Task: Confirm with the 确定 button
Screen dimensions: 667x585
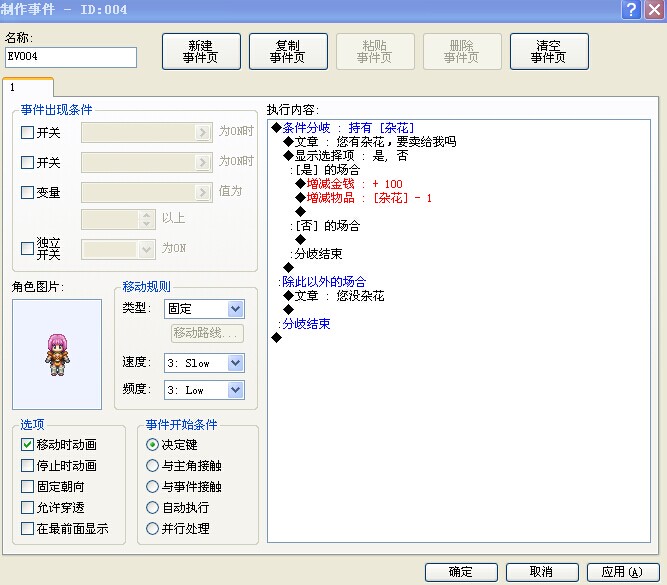Action: [461, 572]
